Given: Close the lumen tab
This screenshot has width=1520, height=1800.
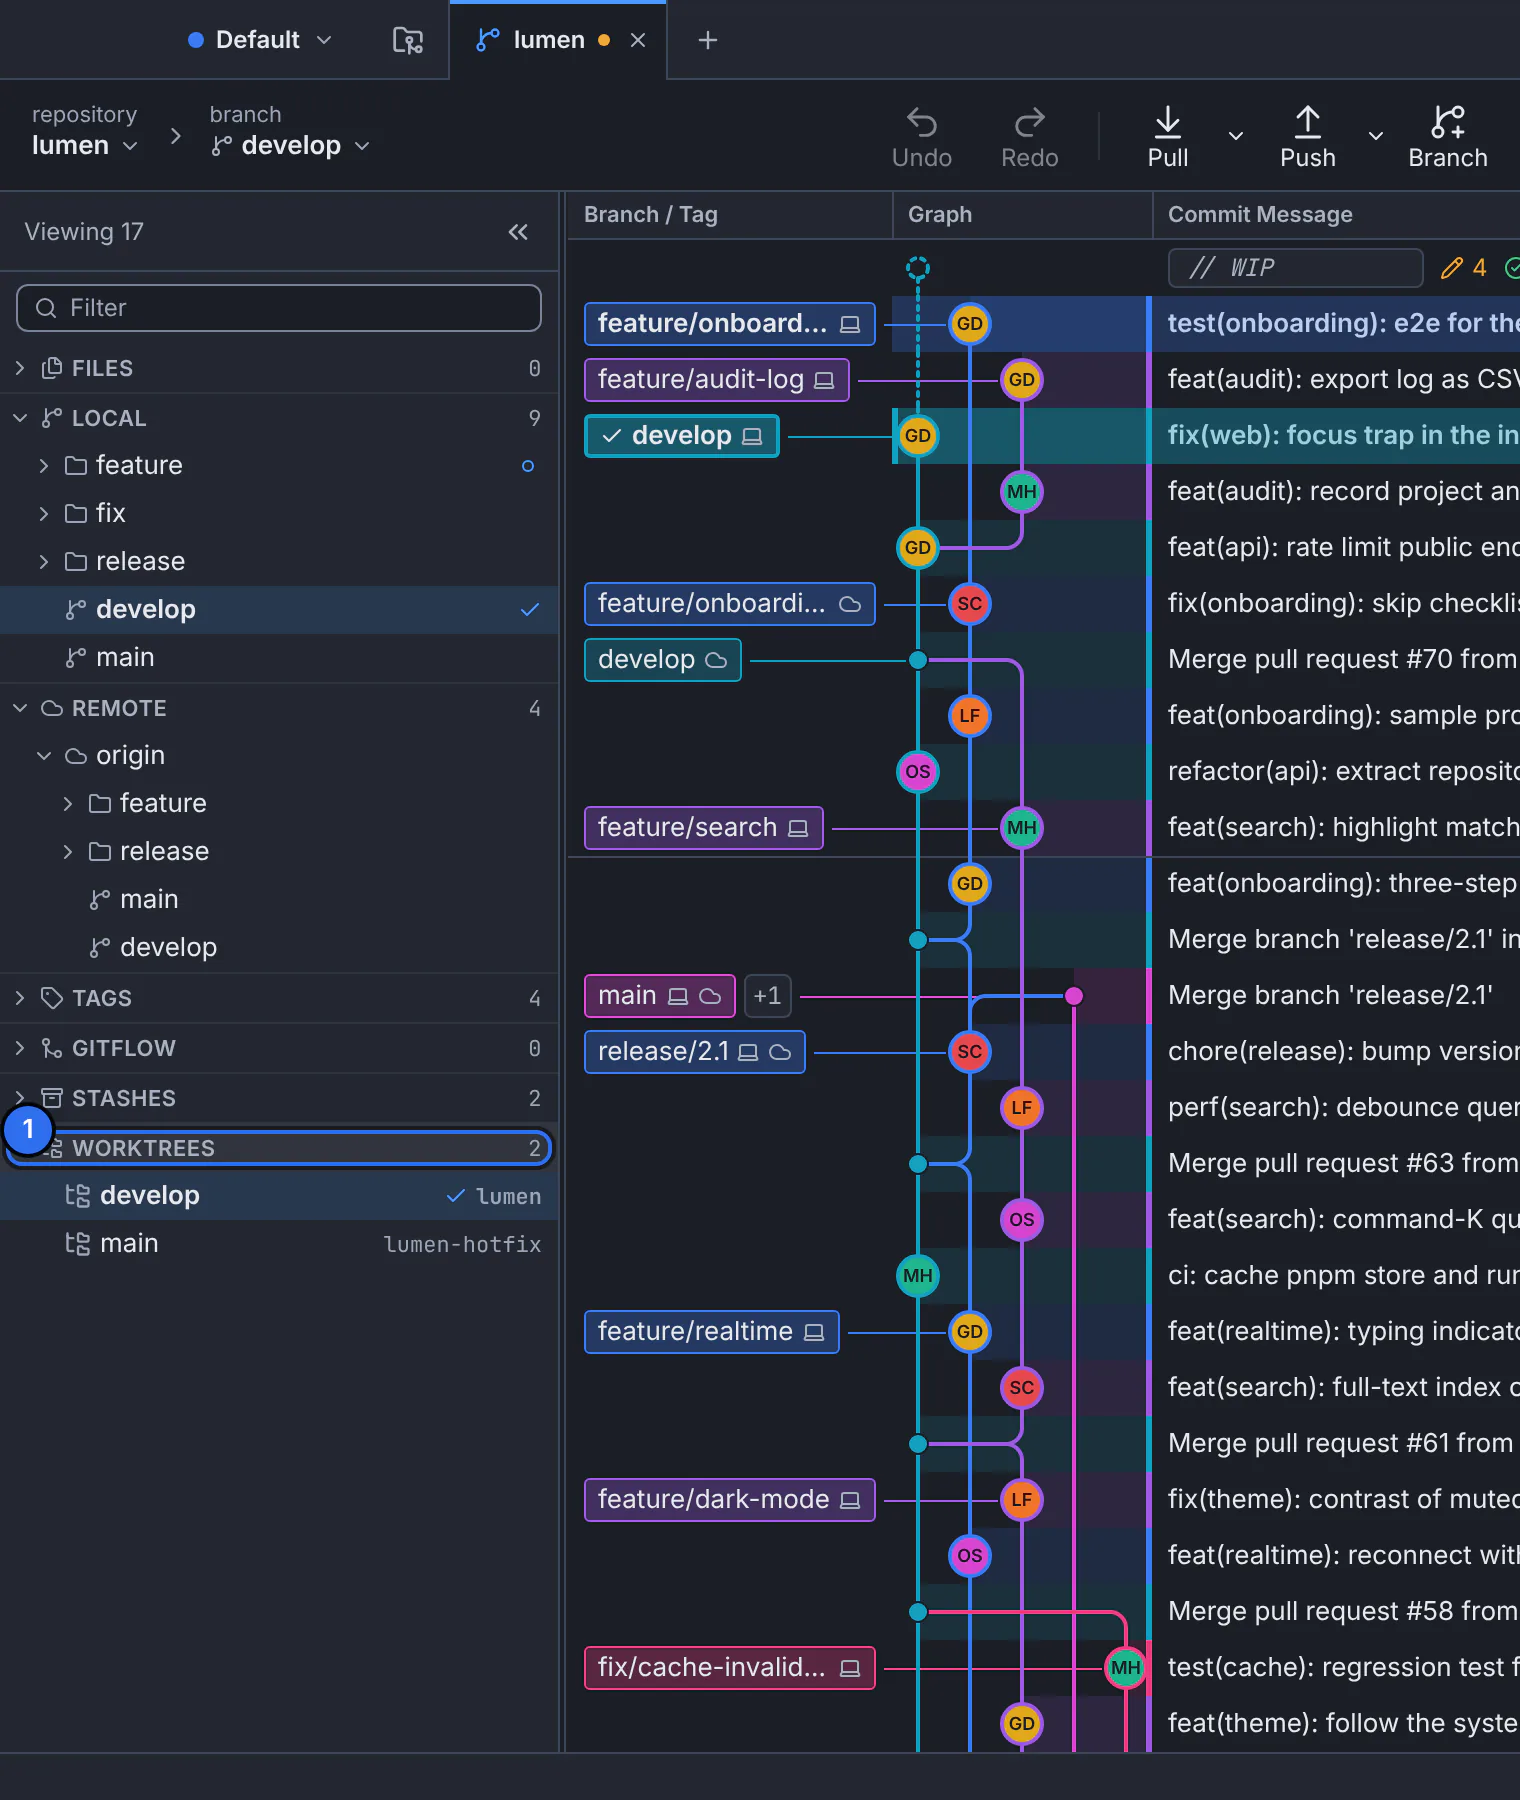Looking at the screenshot, I should (638, 40).
